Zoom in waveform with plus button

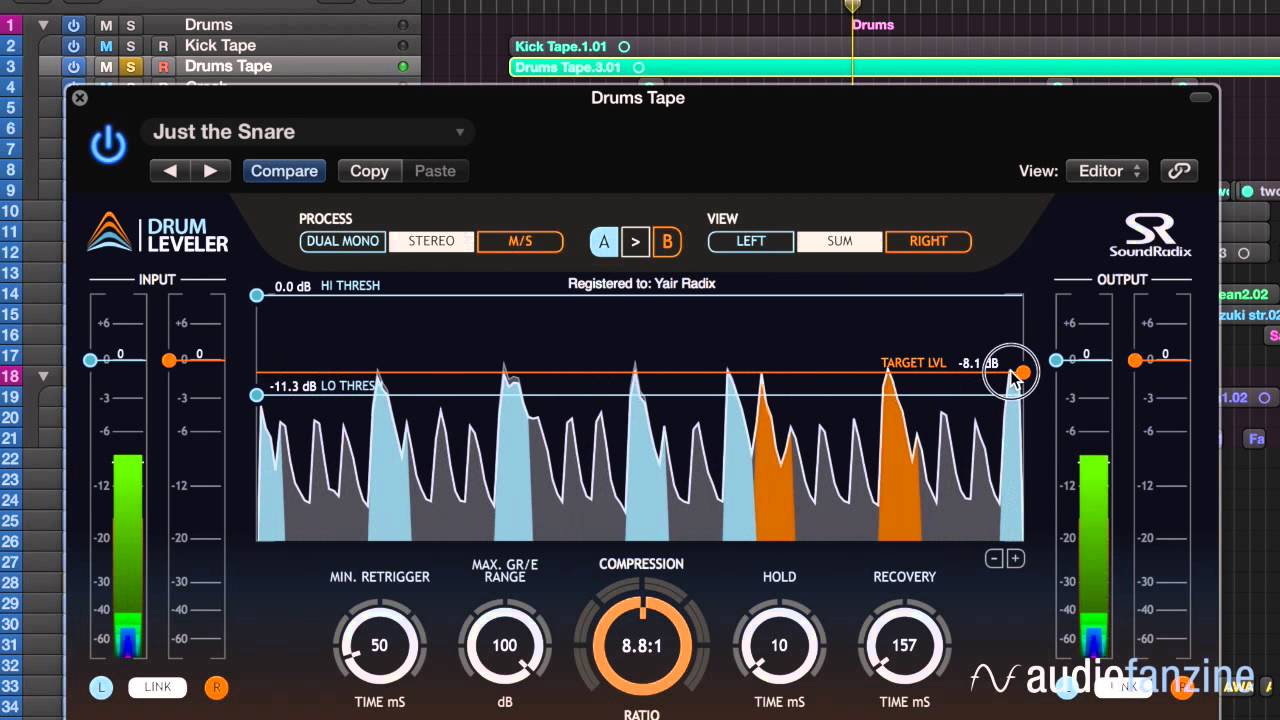[1015, 559]
